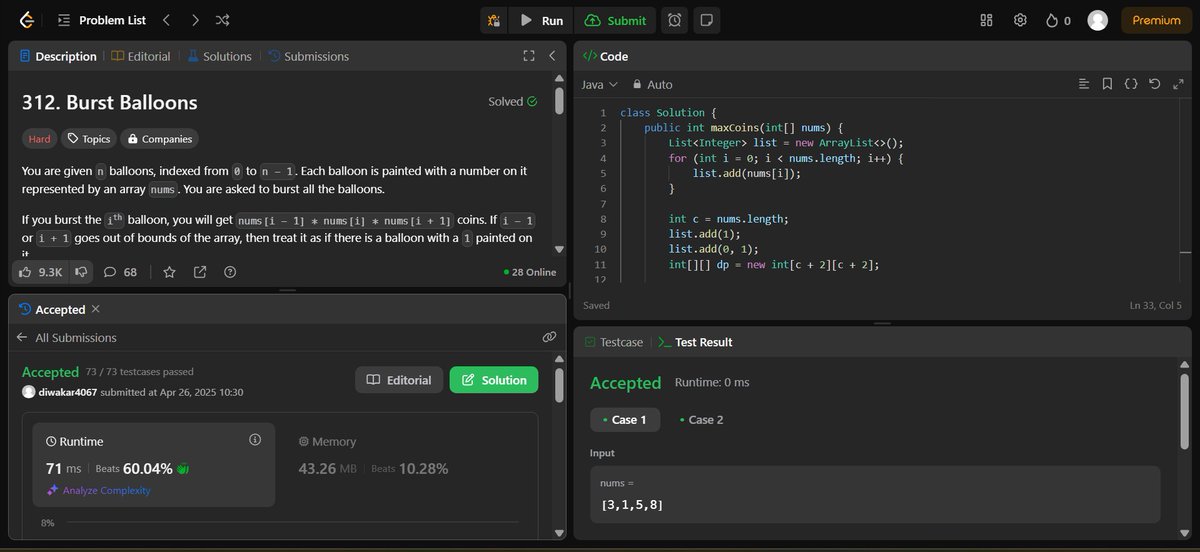
Task: Click the description panel scrollbar
Action: coord(559,100)
